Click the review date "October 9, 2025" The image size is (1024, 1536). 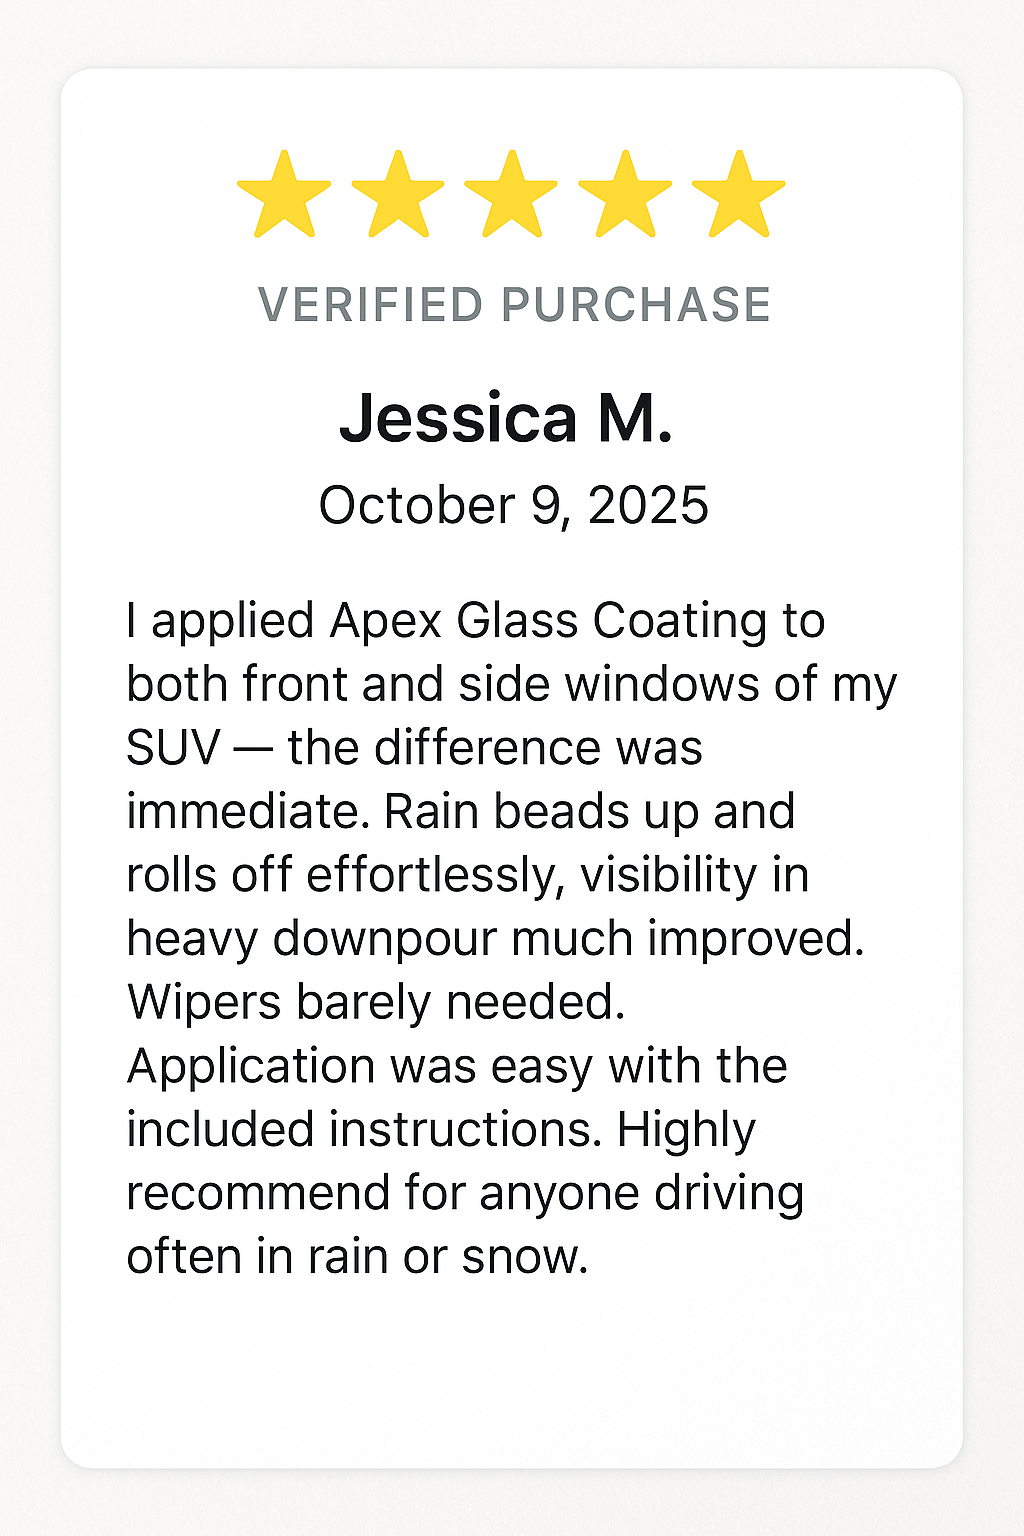[x=513, y=505]
